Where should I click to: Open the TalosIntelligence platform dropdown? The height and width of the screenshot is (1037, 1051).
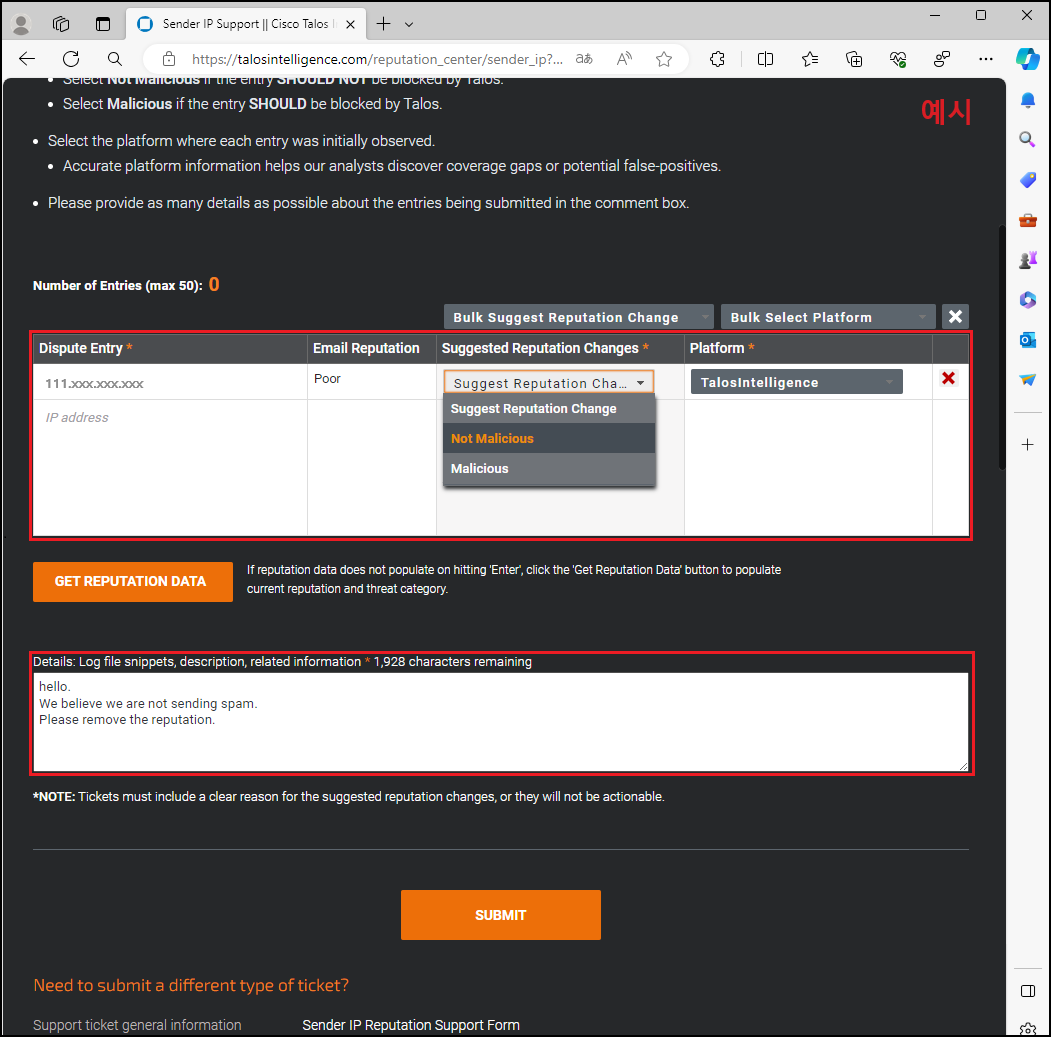coord(796,382)
